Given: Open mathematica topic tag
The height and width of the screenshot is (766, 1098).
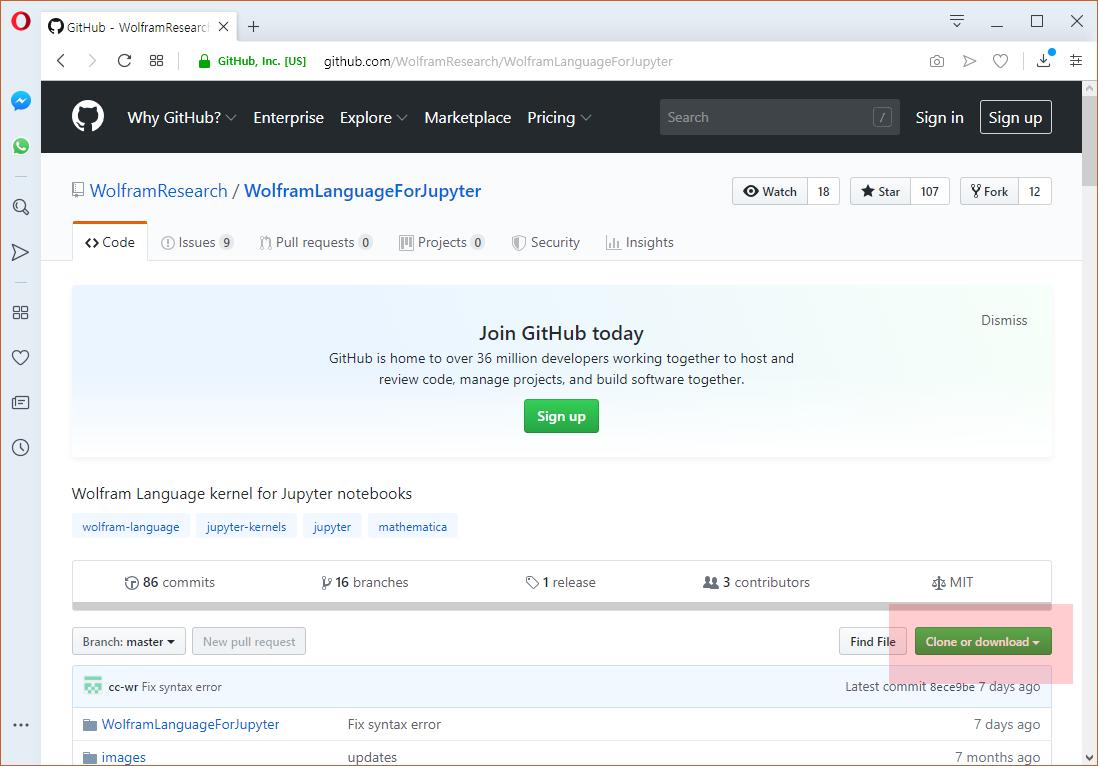Looking at the screenshot, I should pos(412,527).
